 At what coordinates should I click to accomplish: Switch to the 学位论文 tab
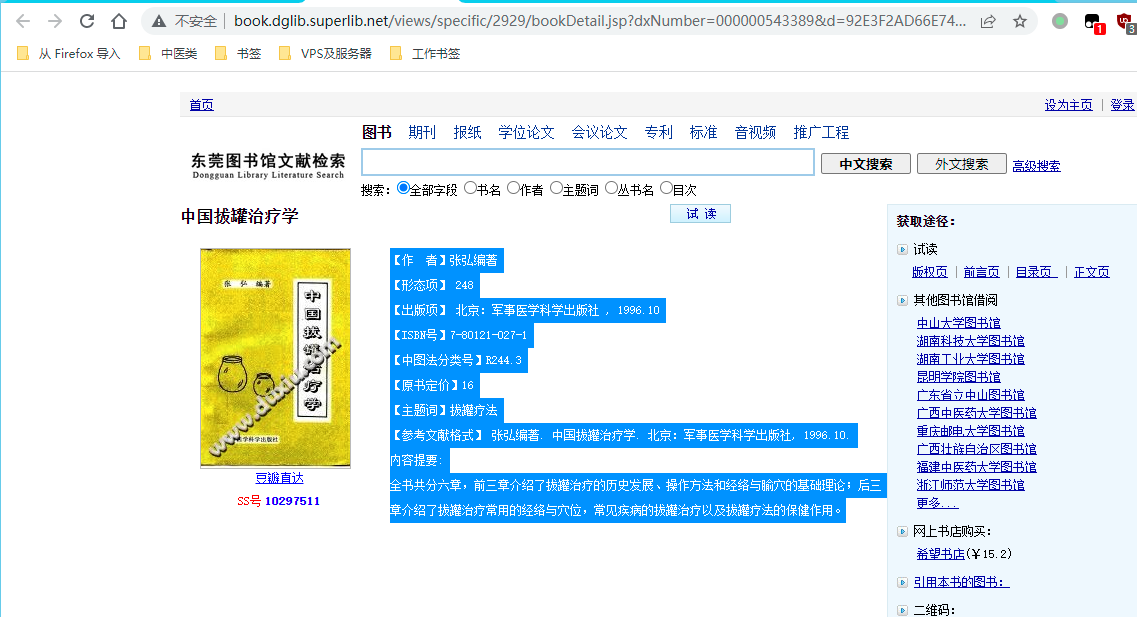(x=526, y=132)
